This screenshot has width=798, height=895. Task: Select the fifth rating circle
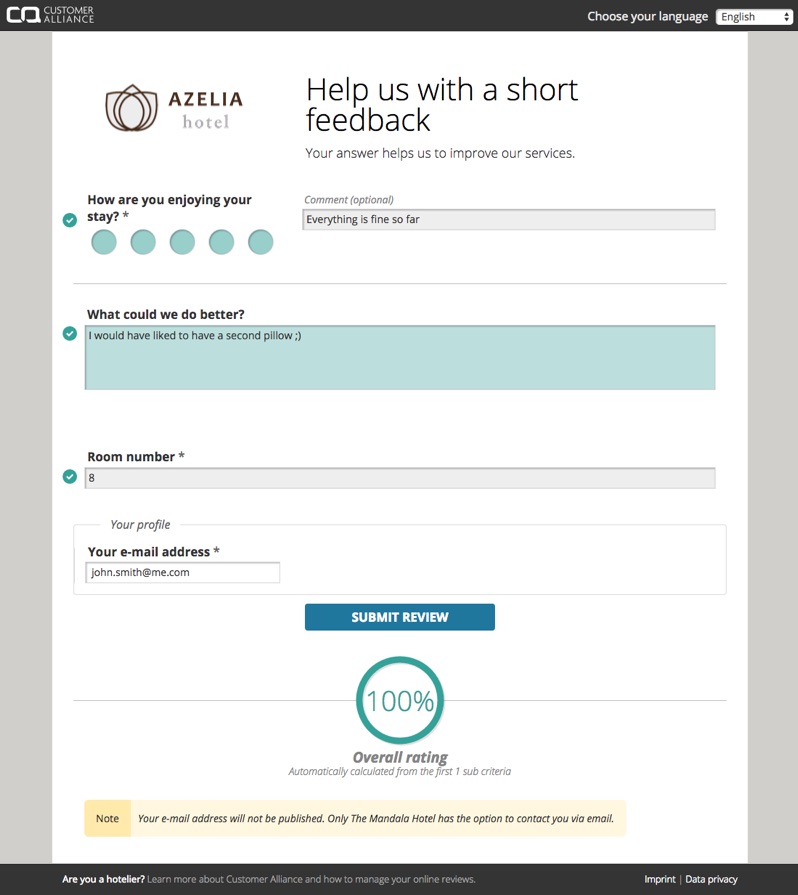coord(261,242)
